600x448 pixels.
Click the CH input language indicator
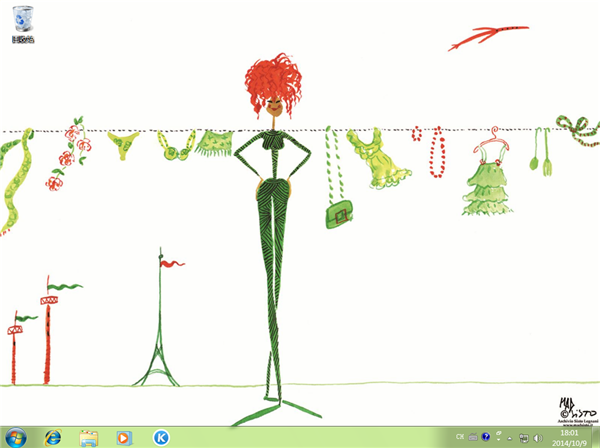tap(459, 437)
